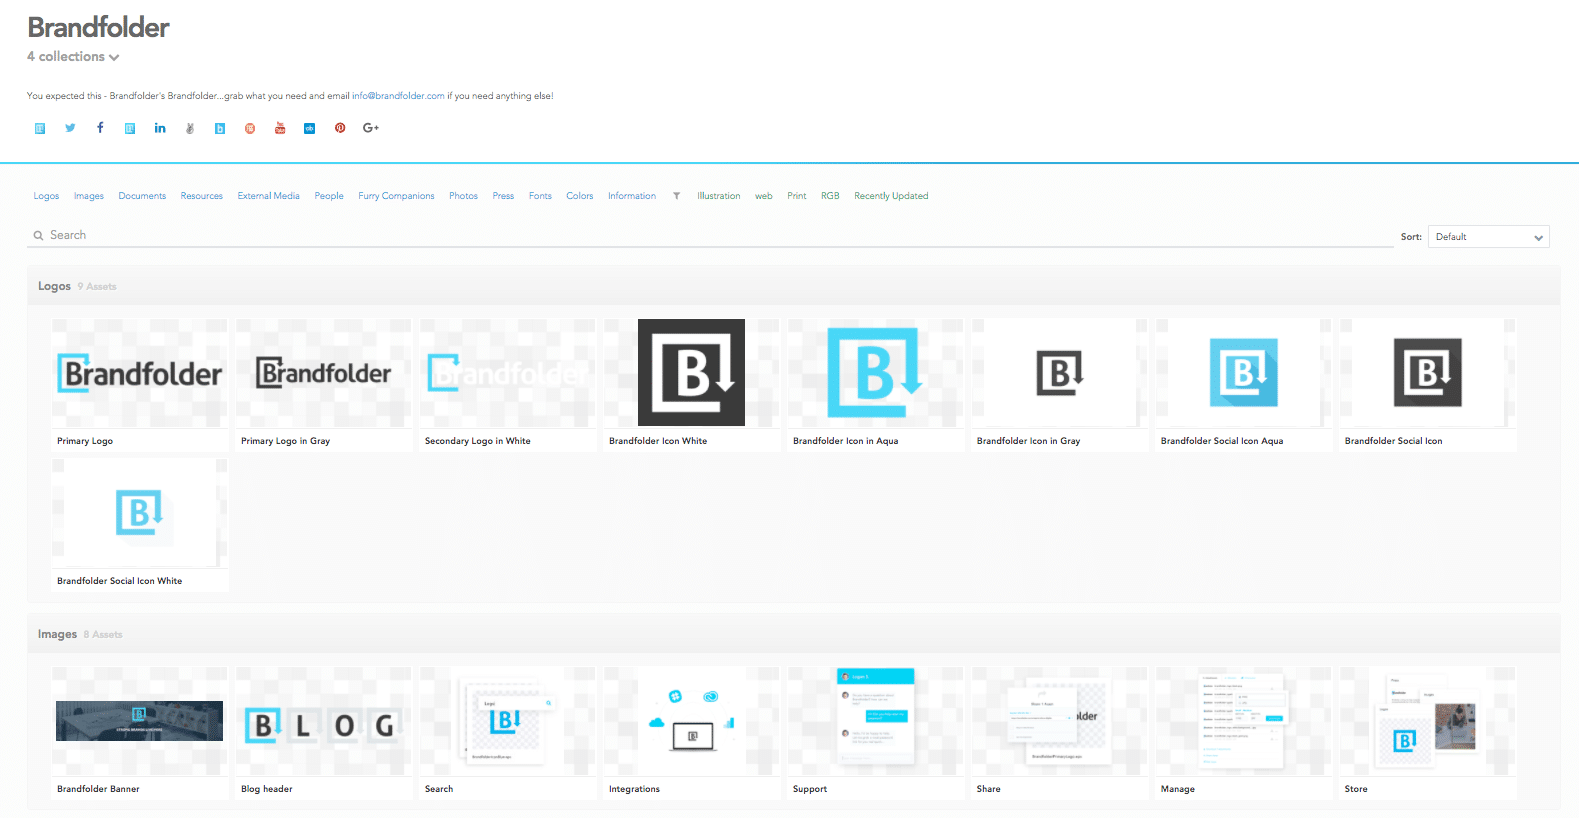Jump to the Information section

(x=632, y=196)
